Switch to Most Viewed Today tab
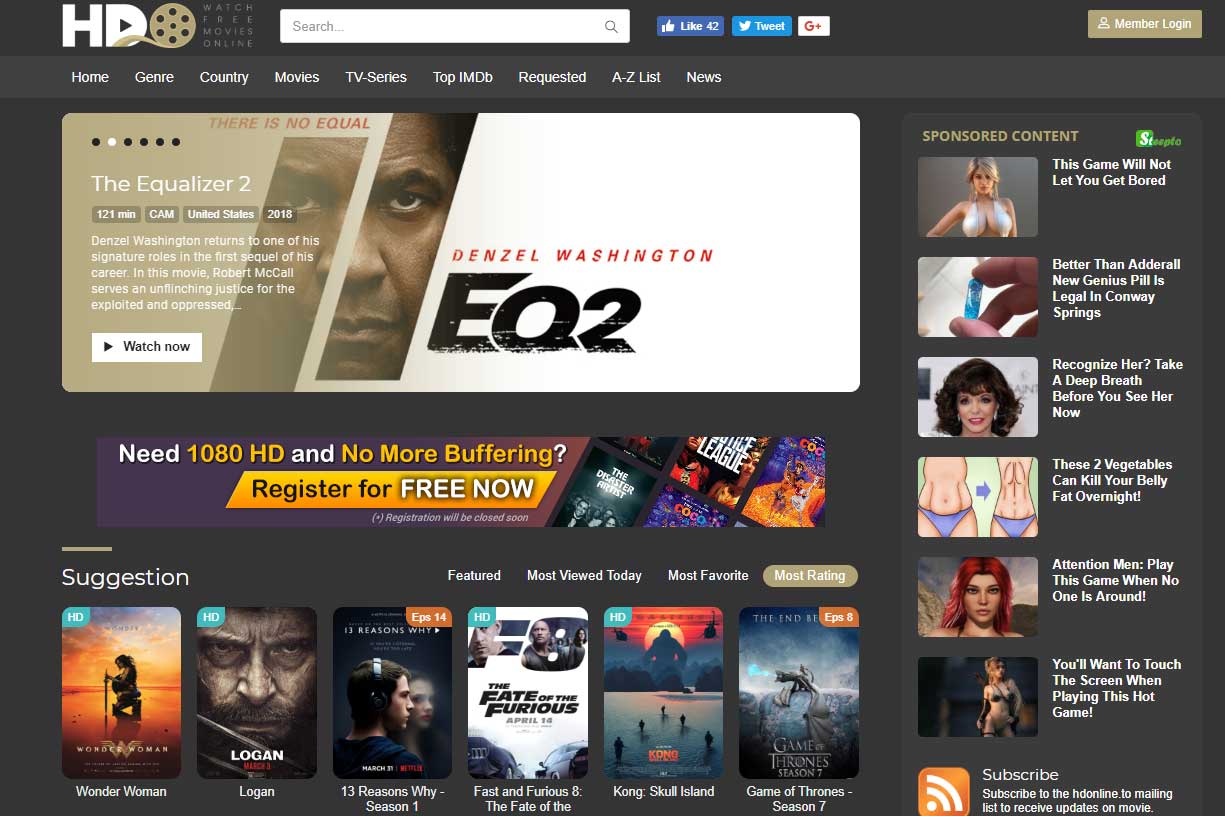The width and height of the screenshot is (1225, 816). tap(584, 575)
